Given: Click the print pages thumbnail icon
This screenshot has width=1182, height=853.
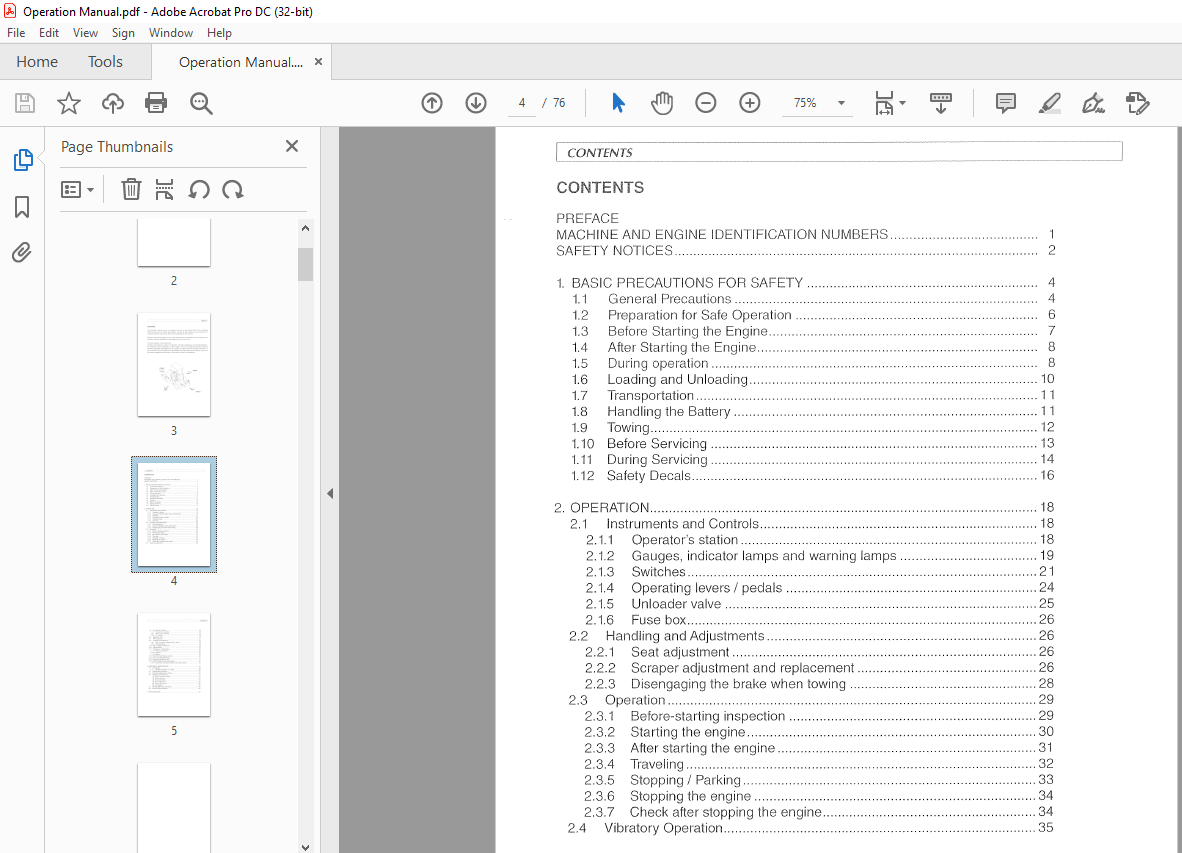Looking at the screenshot, I should [164, 189].
